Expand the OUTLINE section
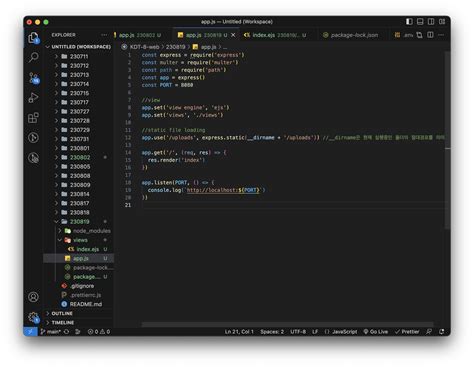This screenshot has width=474, height=367. tap(79, 313)
